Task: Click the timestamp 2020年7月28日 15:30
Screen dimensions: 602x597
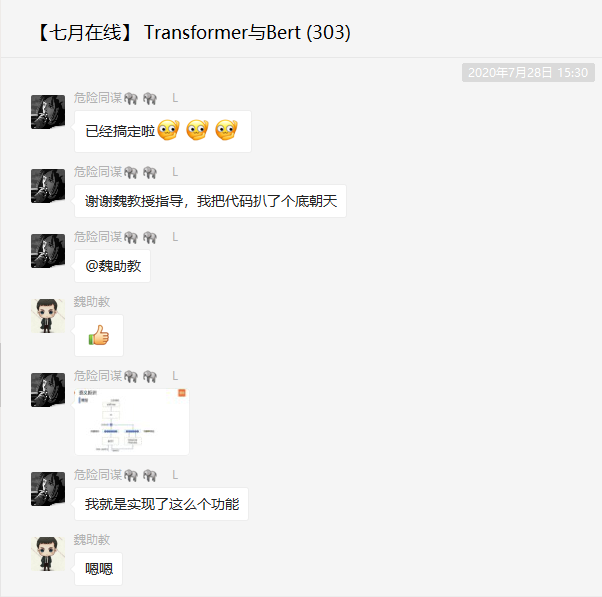Action: pos(528,73)
